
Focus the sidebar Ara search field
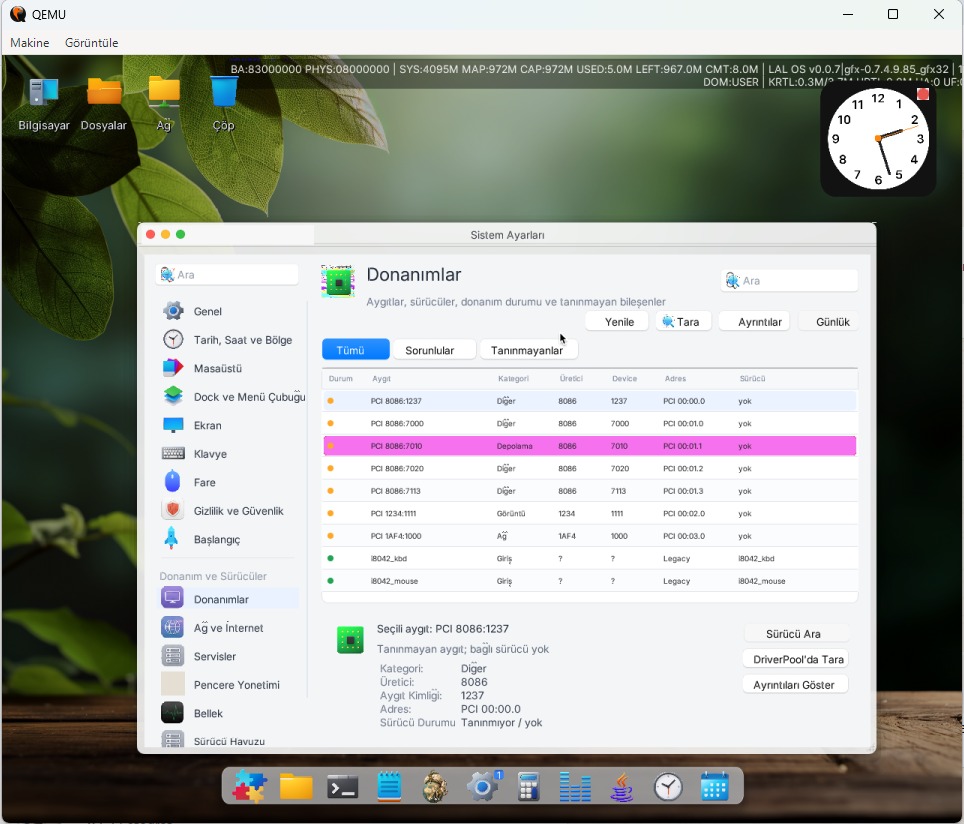[x=227, y=275]
